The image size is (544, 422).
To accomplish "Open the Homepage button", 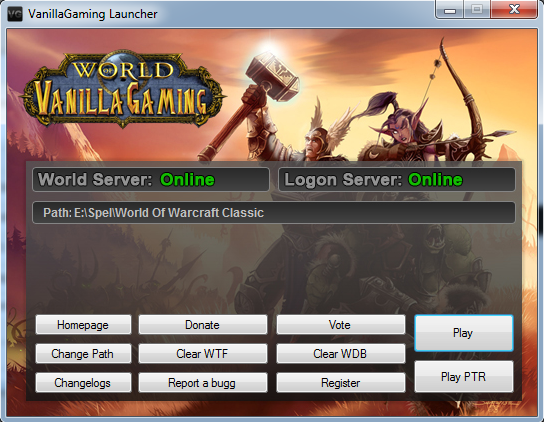I will pyautogui.click(x=83, y=325).
